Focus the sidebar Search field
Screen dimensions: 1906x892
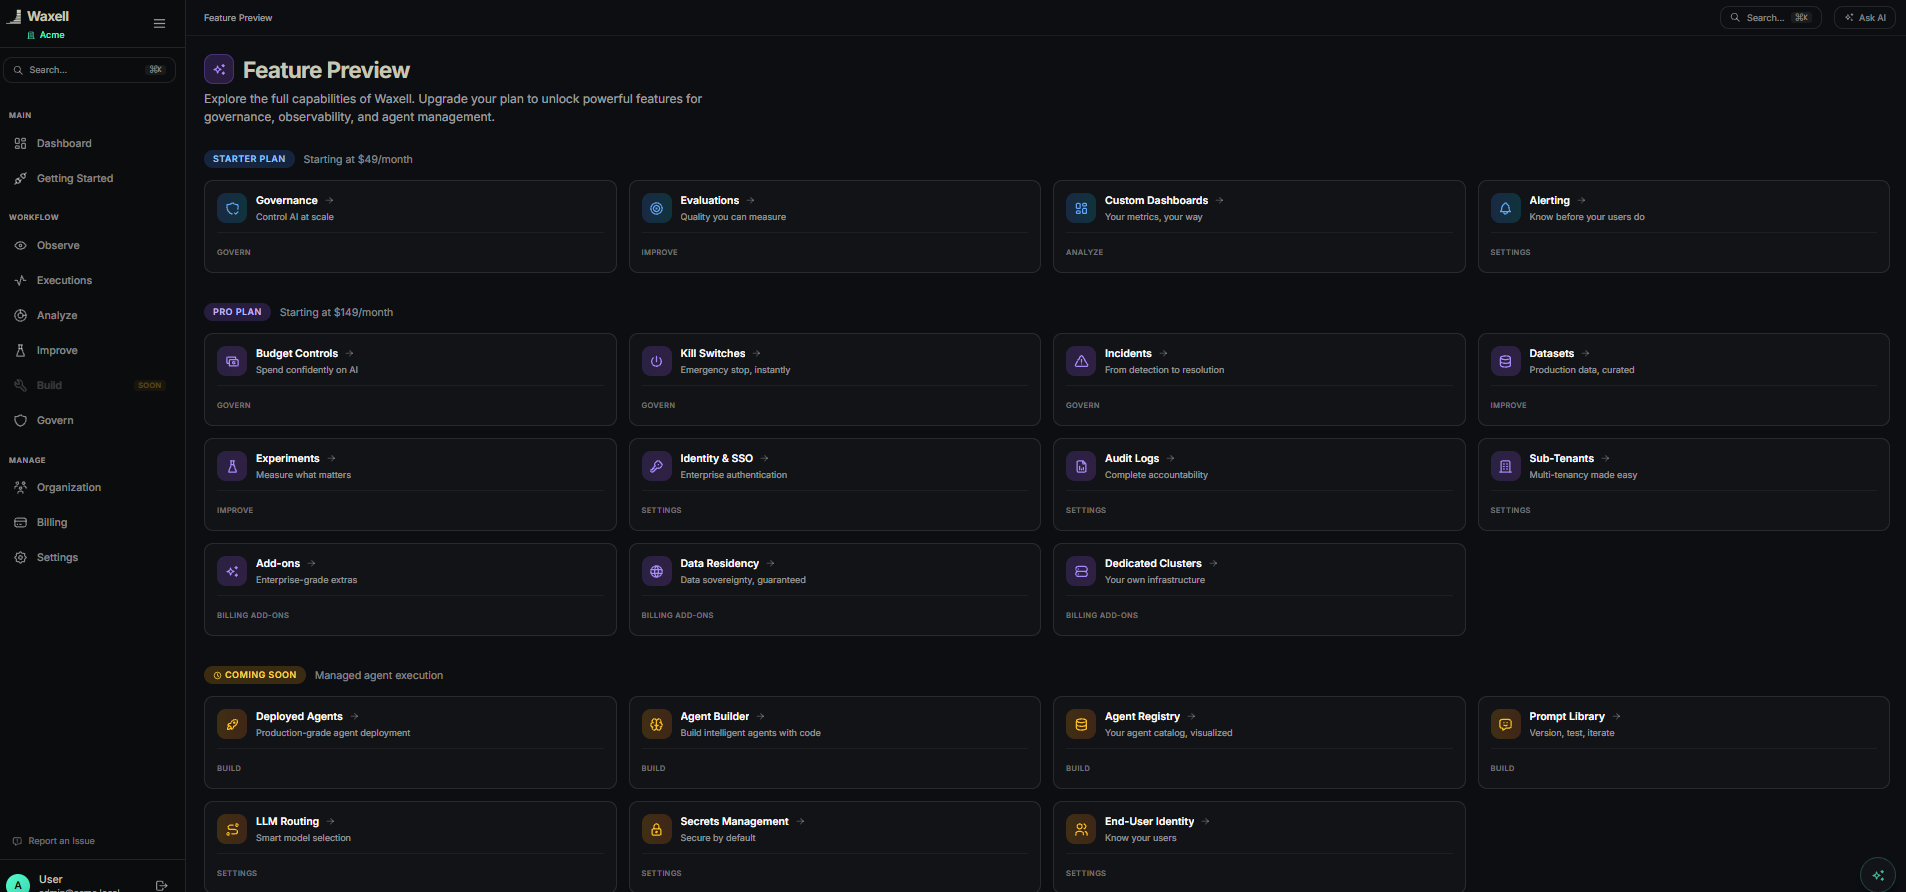pos(90,70)
